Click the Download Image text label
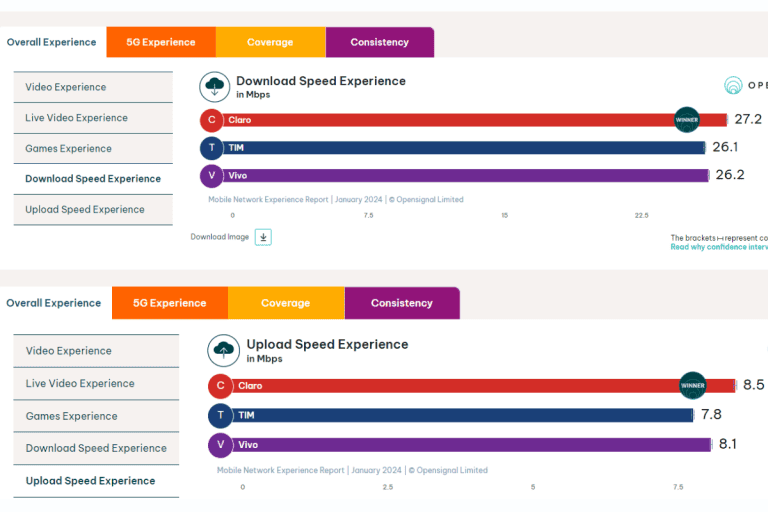 [x=220, y=237]
